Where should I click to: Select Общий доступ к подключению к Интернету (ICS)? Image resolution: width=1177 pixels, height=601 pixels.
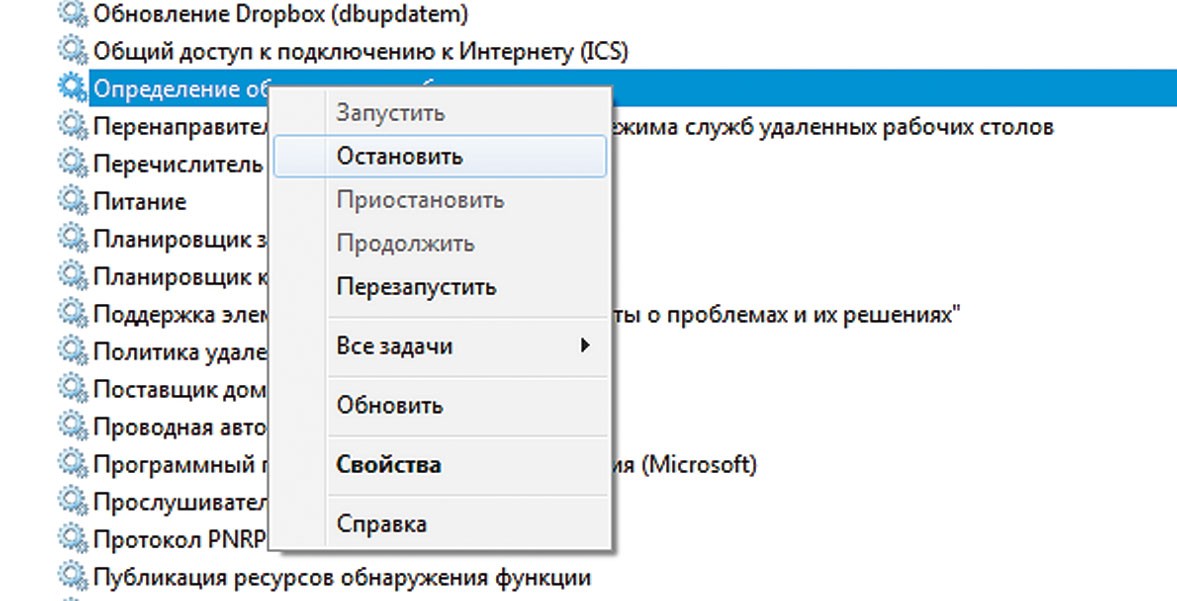pyautogui.click(x=360, y=50)
